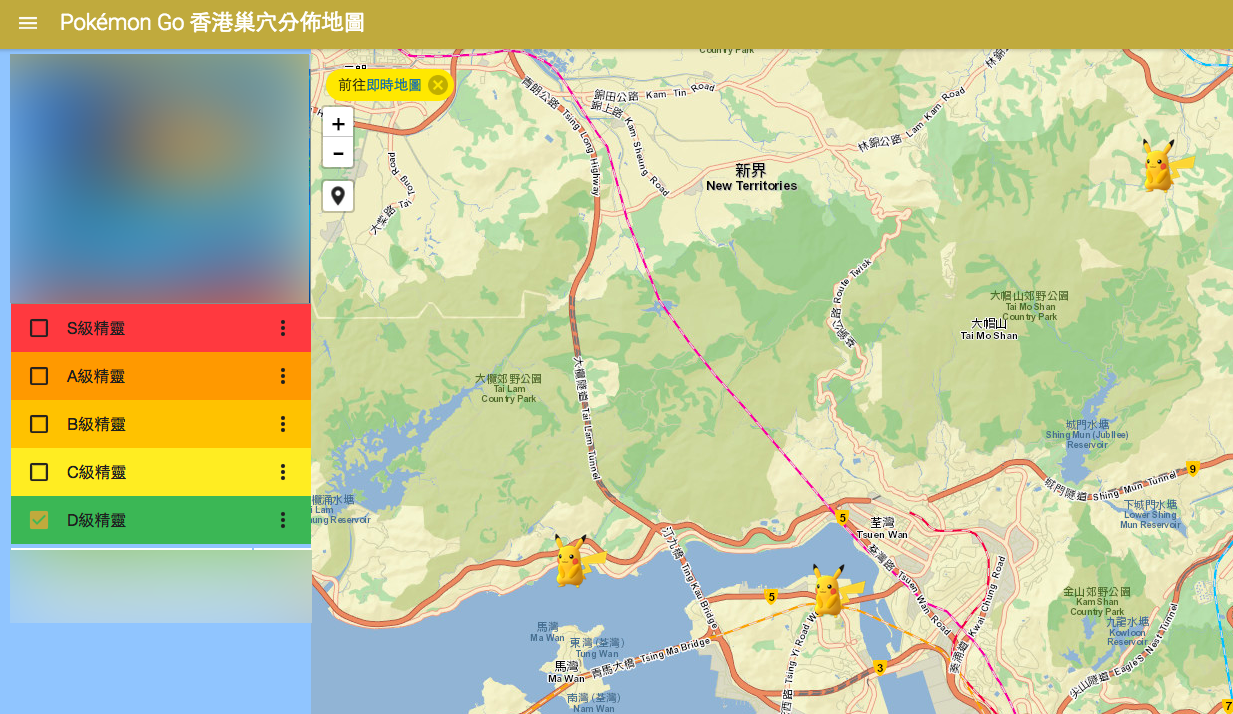Open more options for S級精靈
The image size is (1233, 714).
(x=283, y=328)
